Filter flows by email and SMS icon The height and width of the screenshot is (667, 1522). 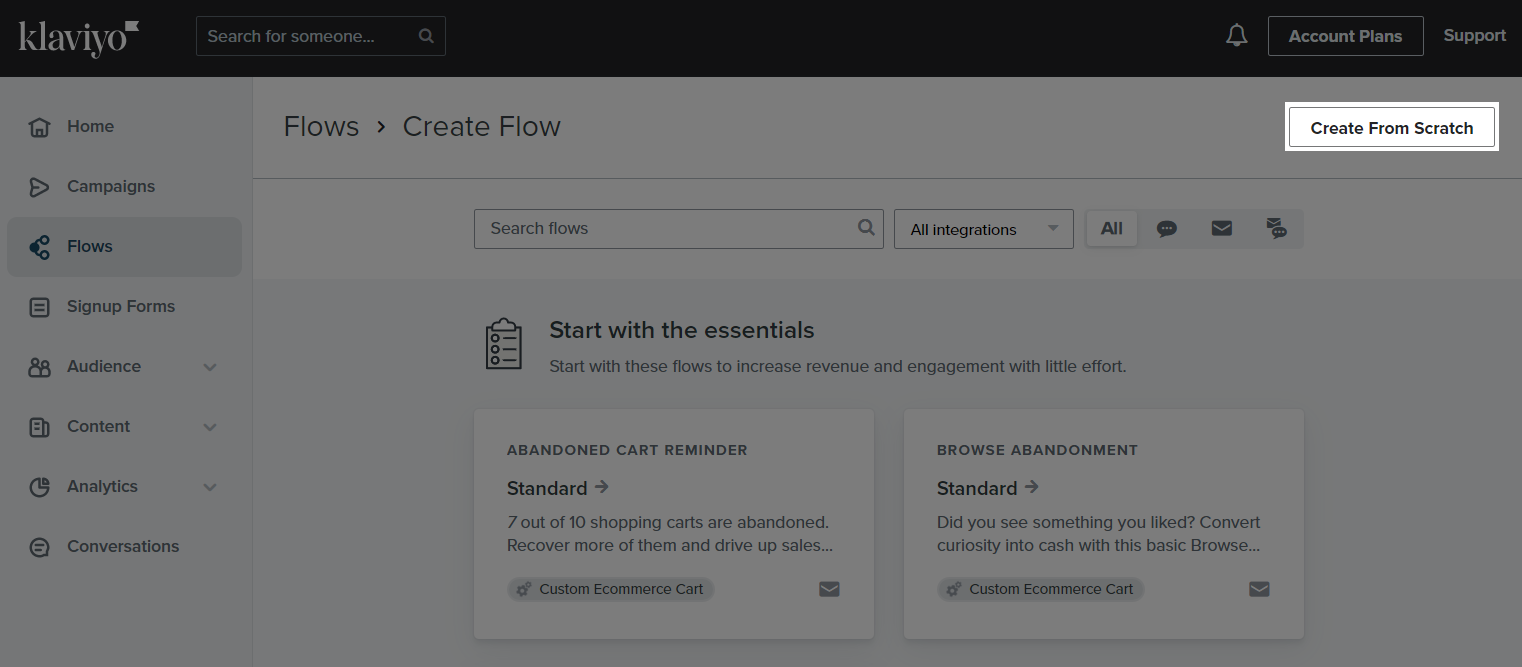(1276, 229)
